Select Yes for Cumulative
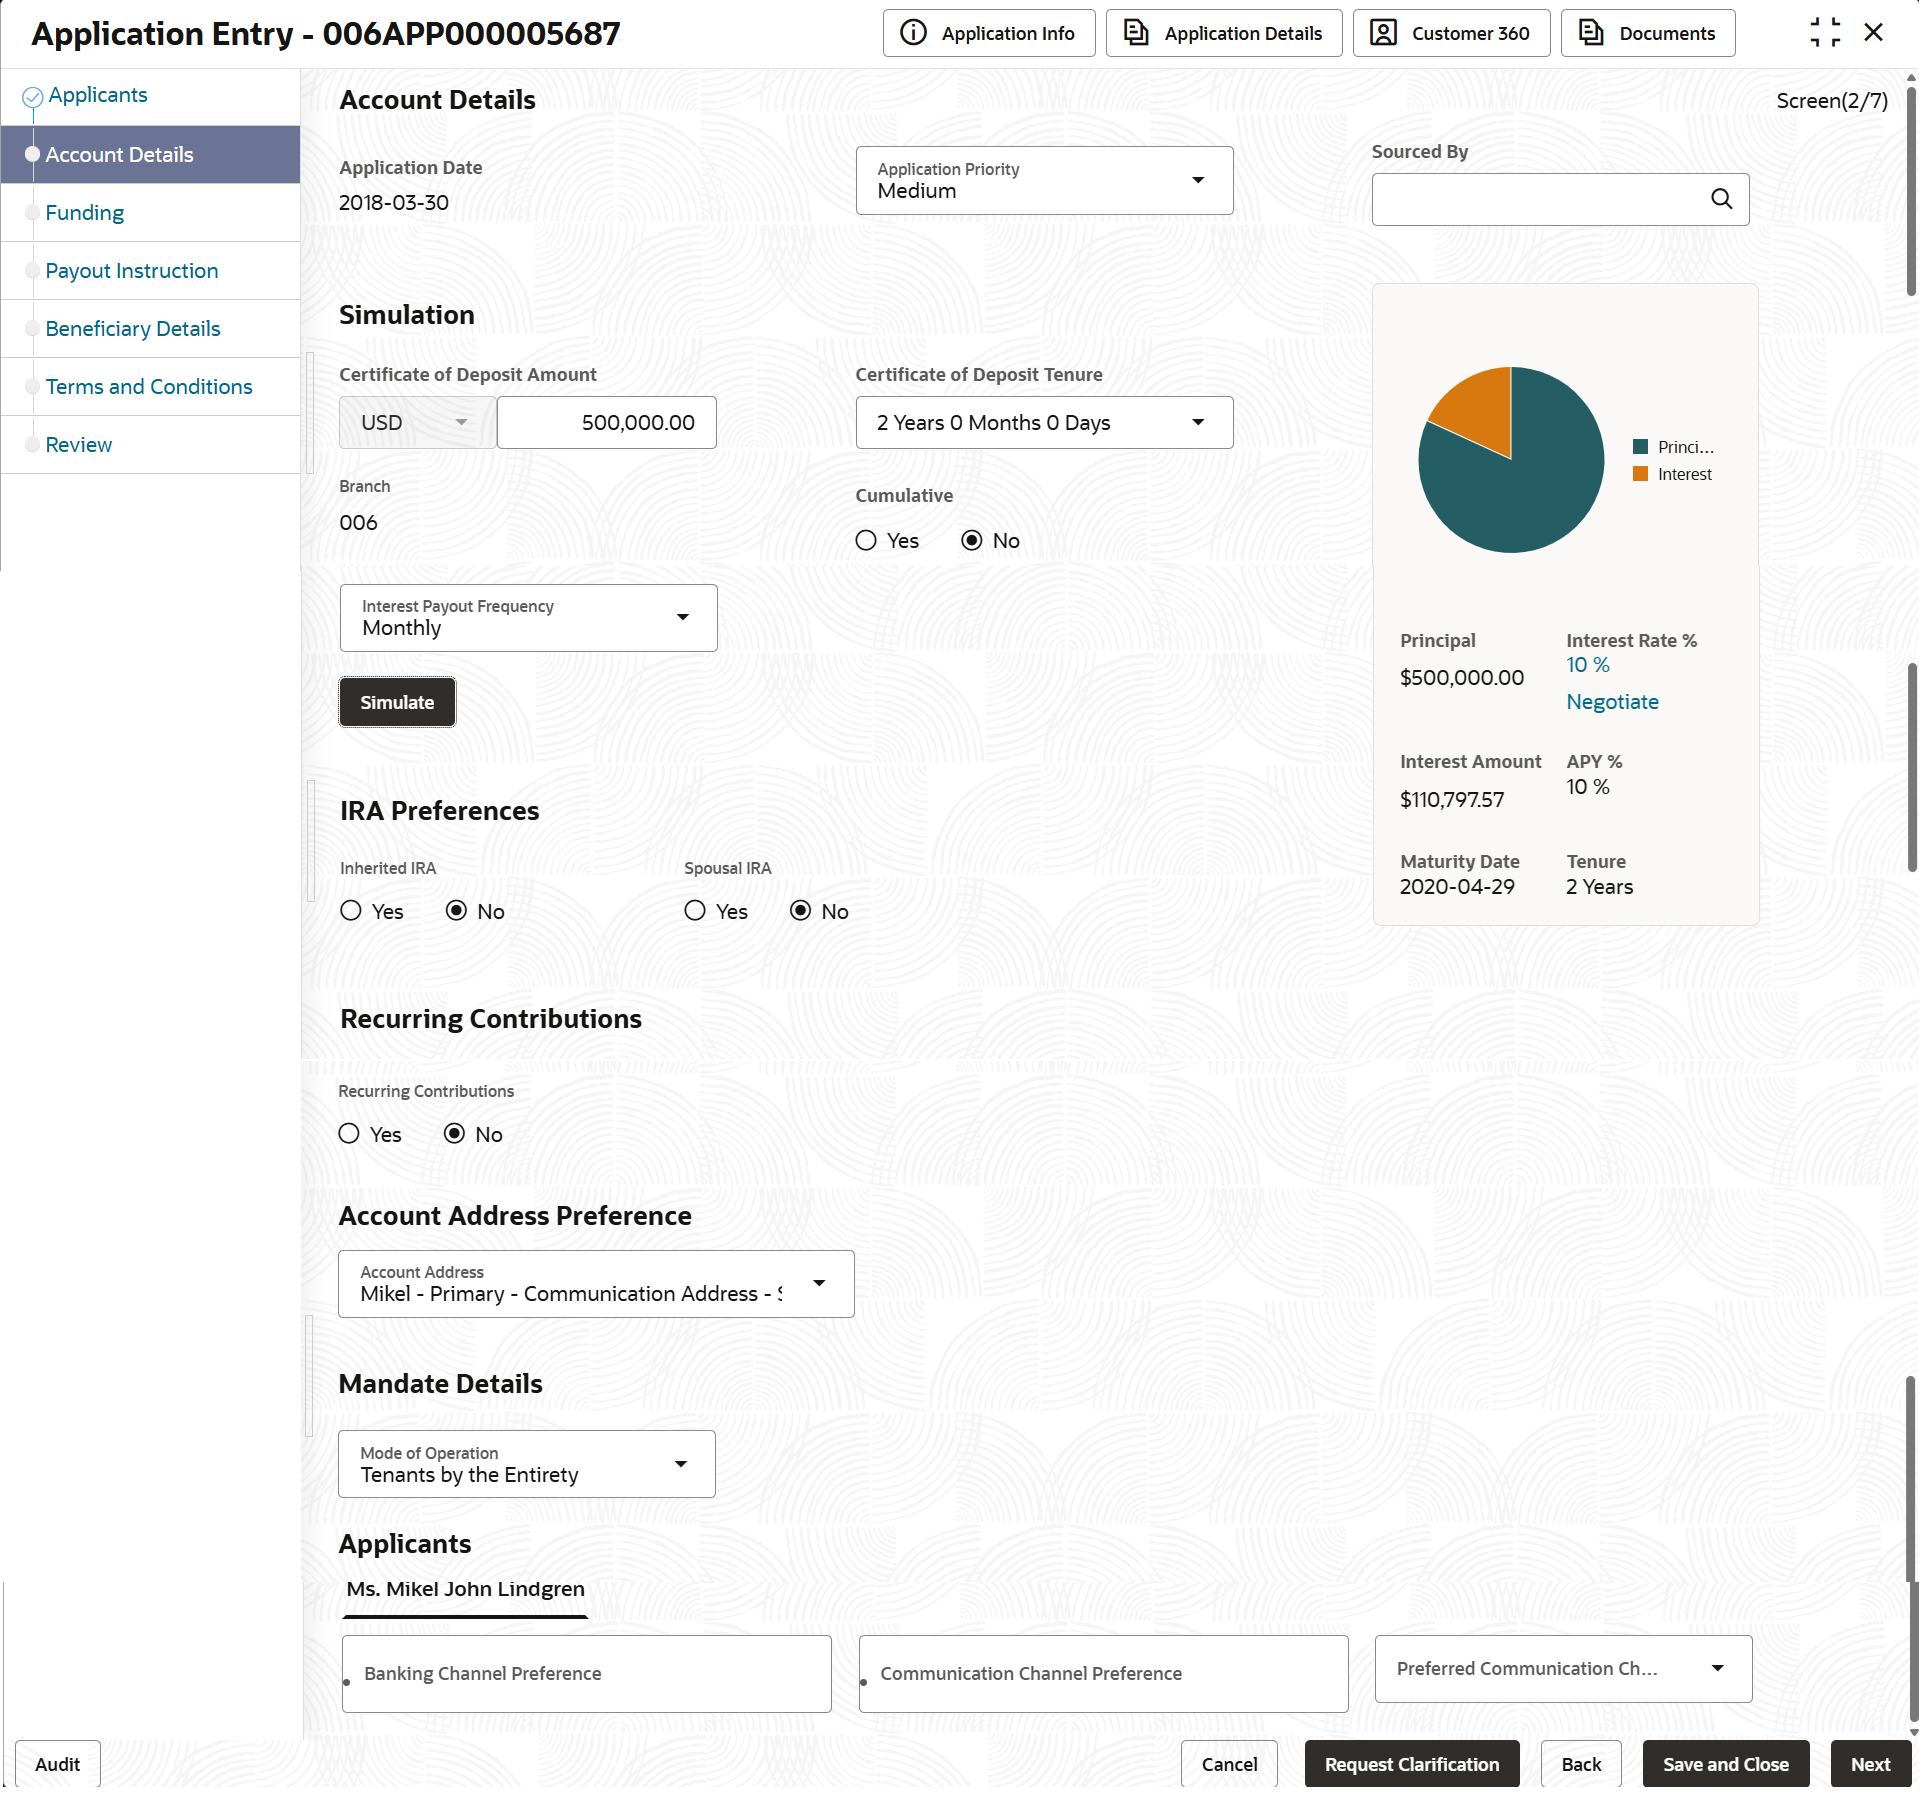Screen dimensions: 1919x1802 coord(867,541)
